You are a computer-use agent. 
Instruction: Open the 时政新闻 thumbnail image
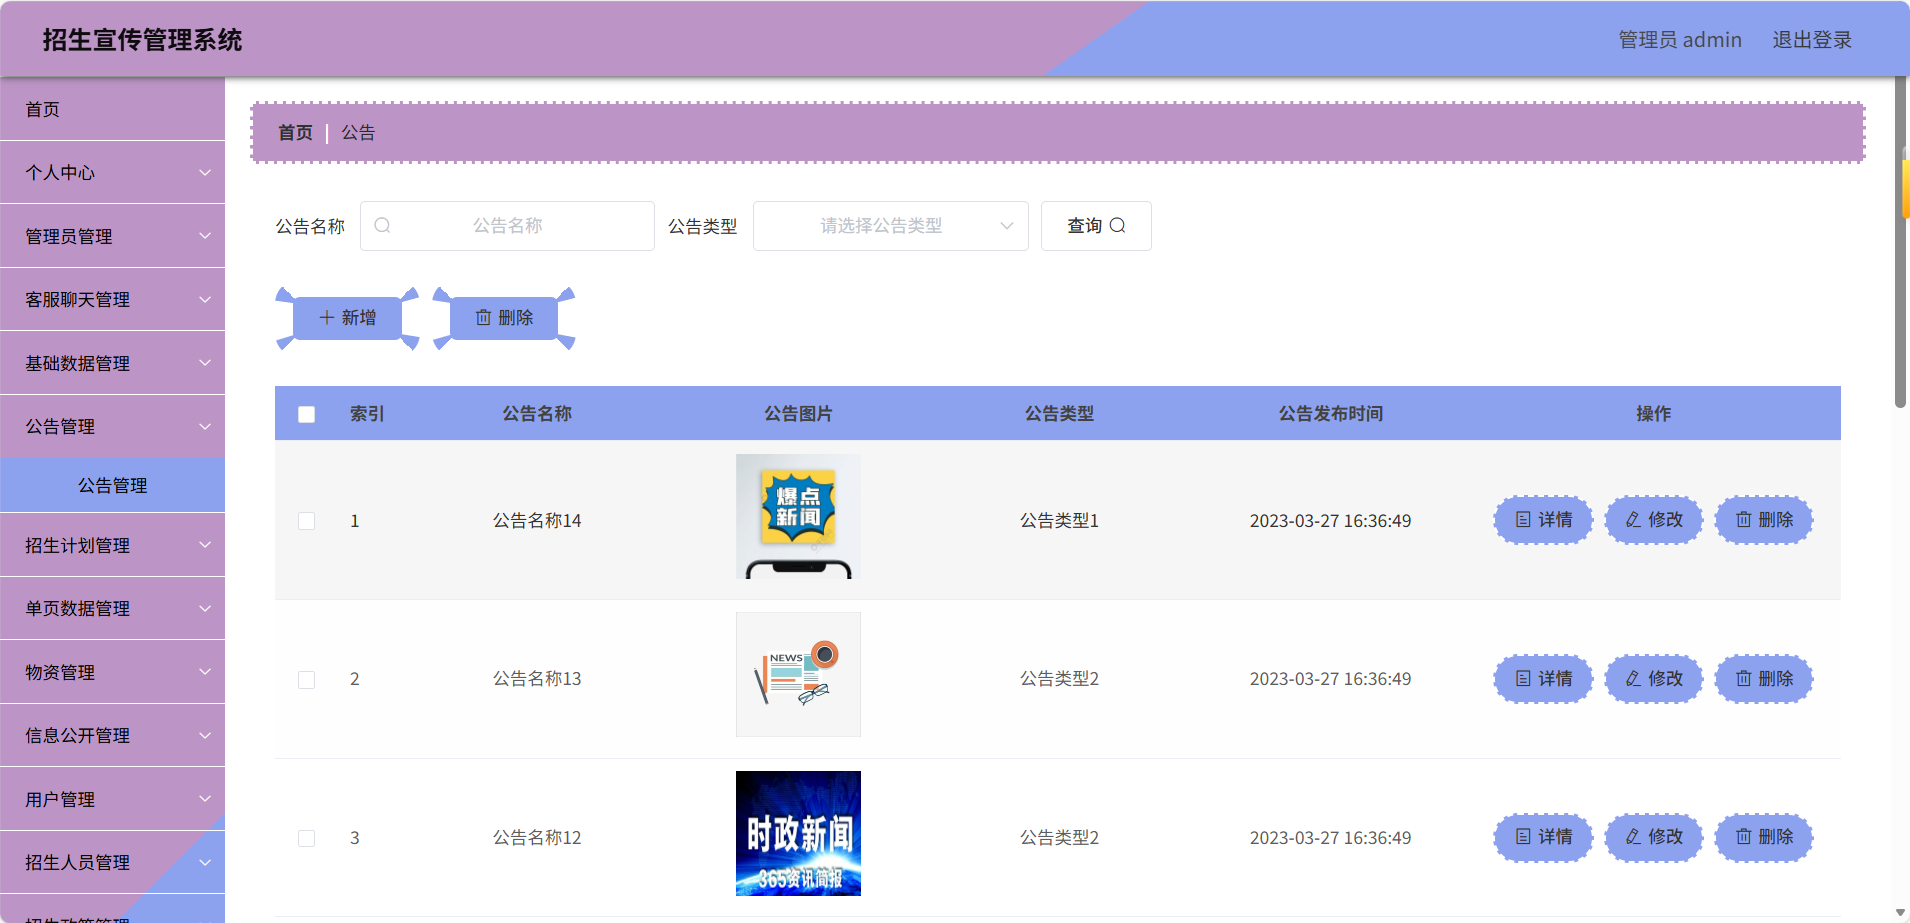coord(798,833)
